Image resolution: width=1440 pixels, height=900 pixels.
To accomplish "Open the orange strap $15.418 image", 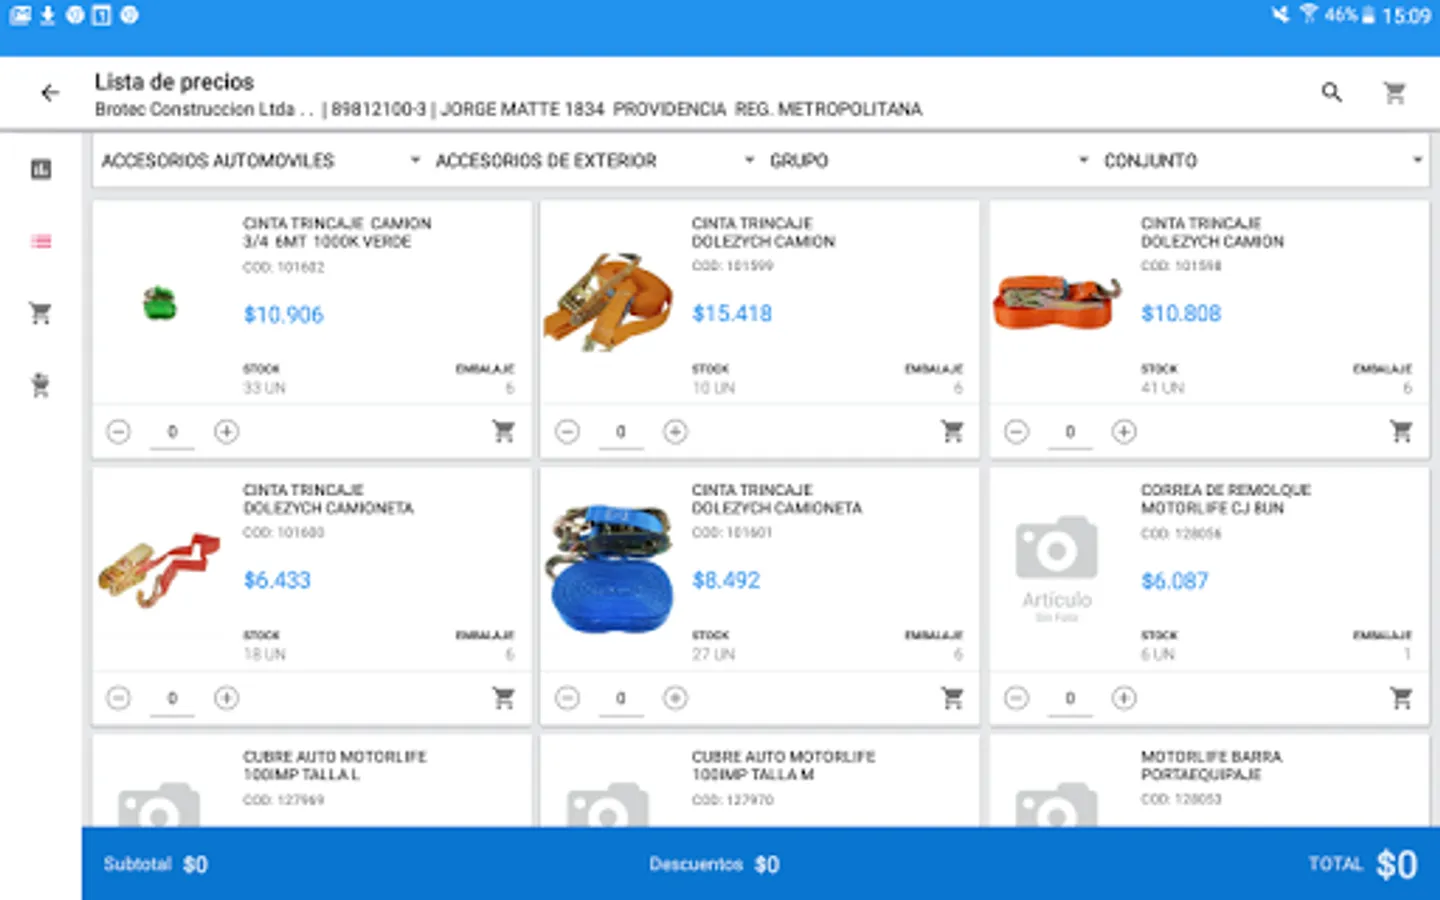I will [609, 301].
